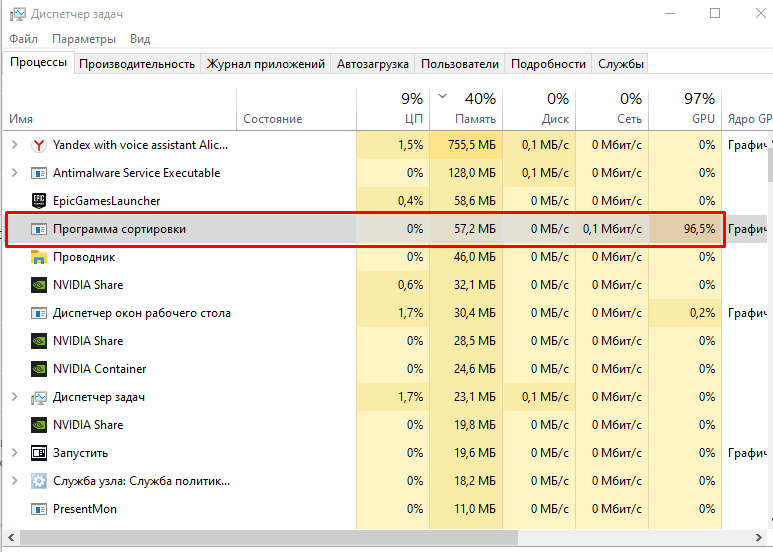Click the 18,2 МБ memory cell
Screen dimensions: 773x552
466,481
